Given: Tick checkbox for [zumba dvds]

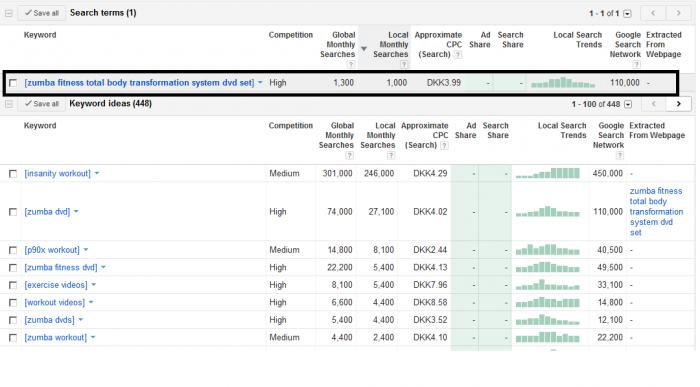Looking at the screenshot, I should tap(13, 320).
